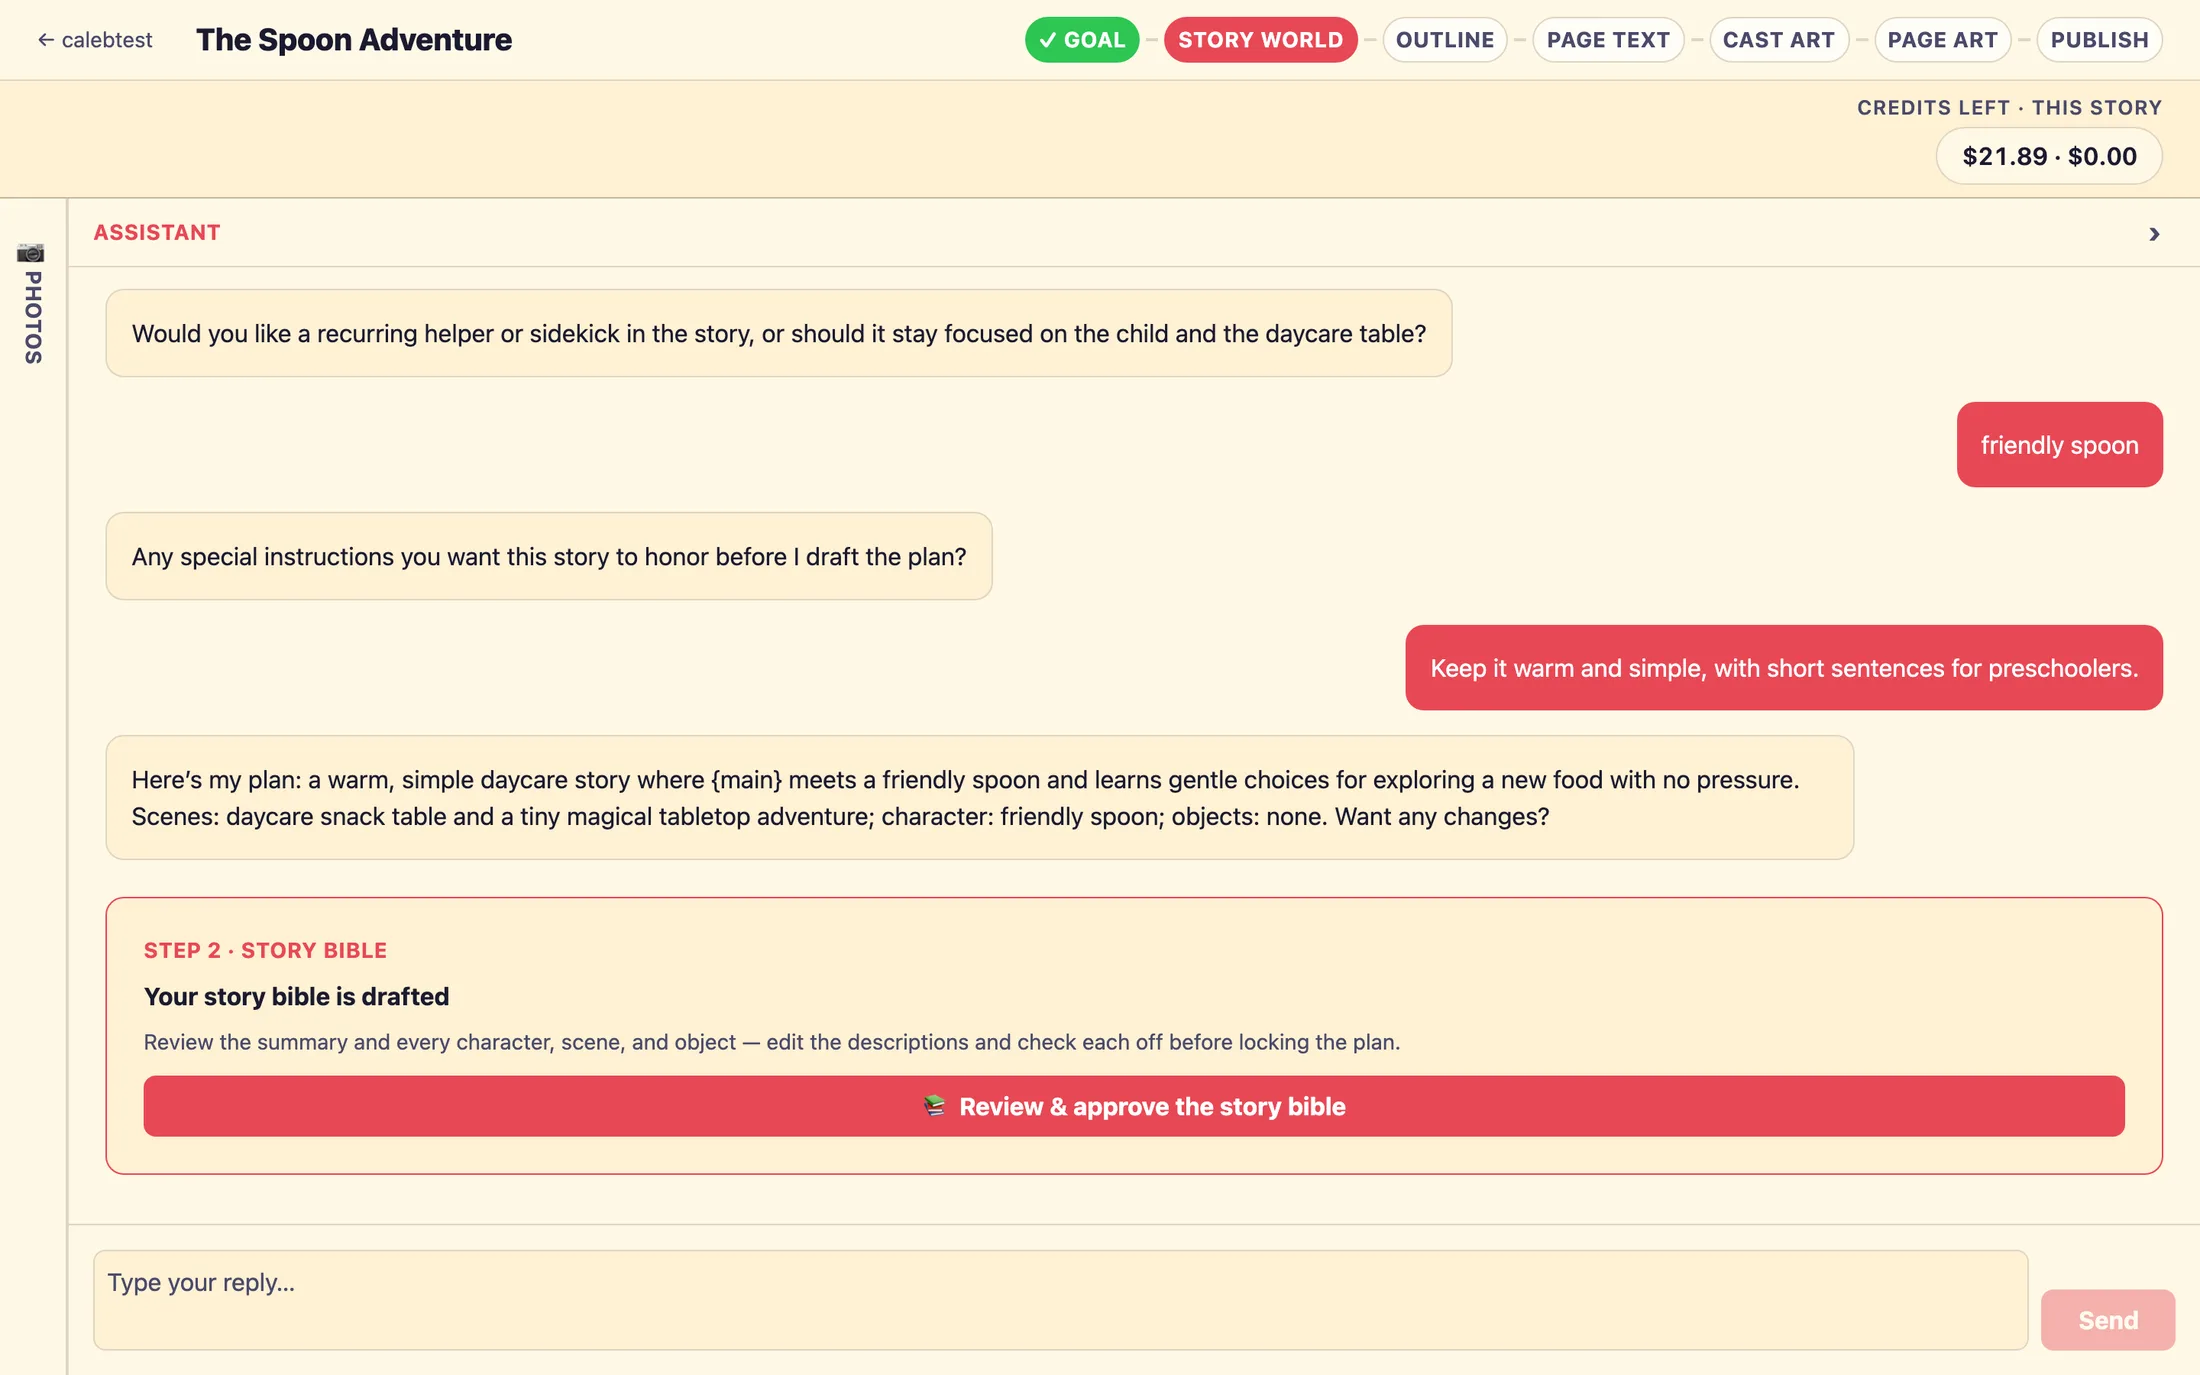Focus the Type your reply field
2200x1375 pixels.
[1060, 1300]
